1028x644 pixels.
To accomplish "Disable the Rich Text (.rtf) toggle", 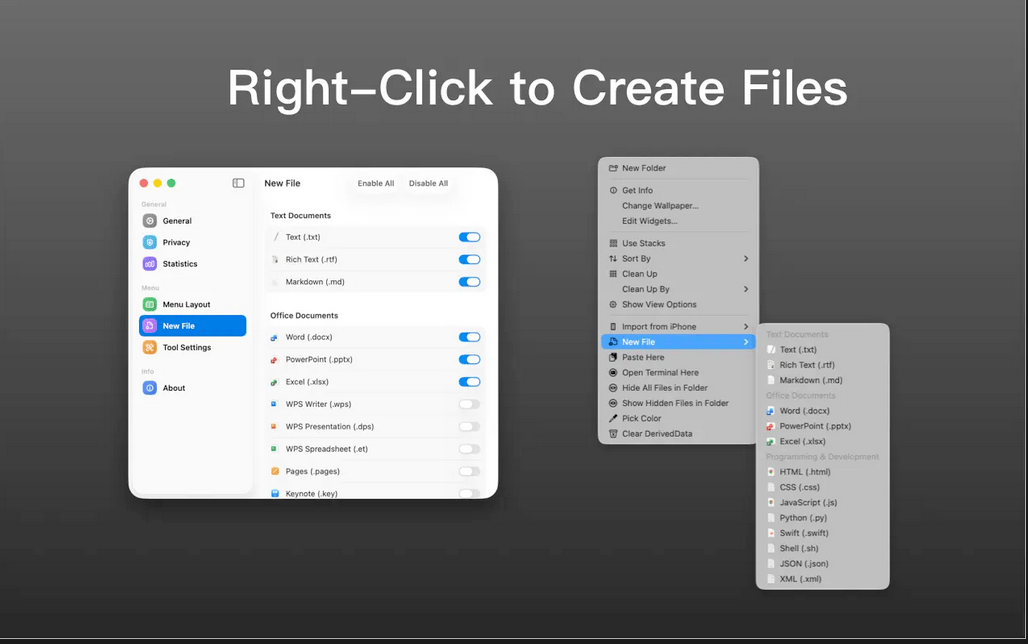I will point(469,260).
